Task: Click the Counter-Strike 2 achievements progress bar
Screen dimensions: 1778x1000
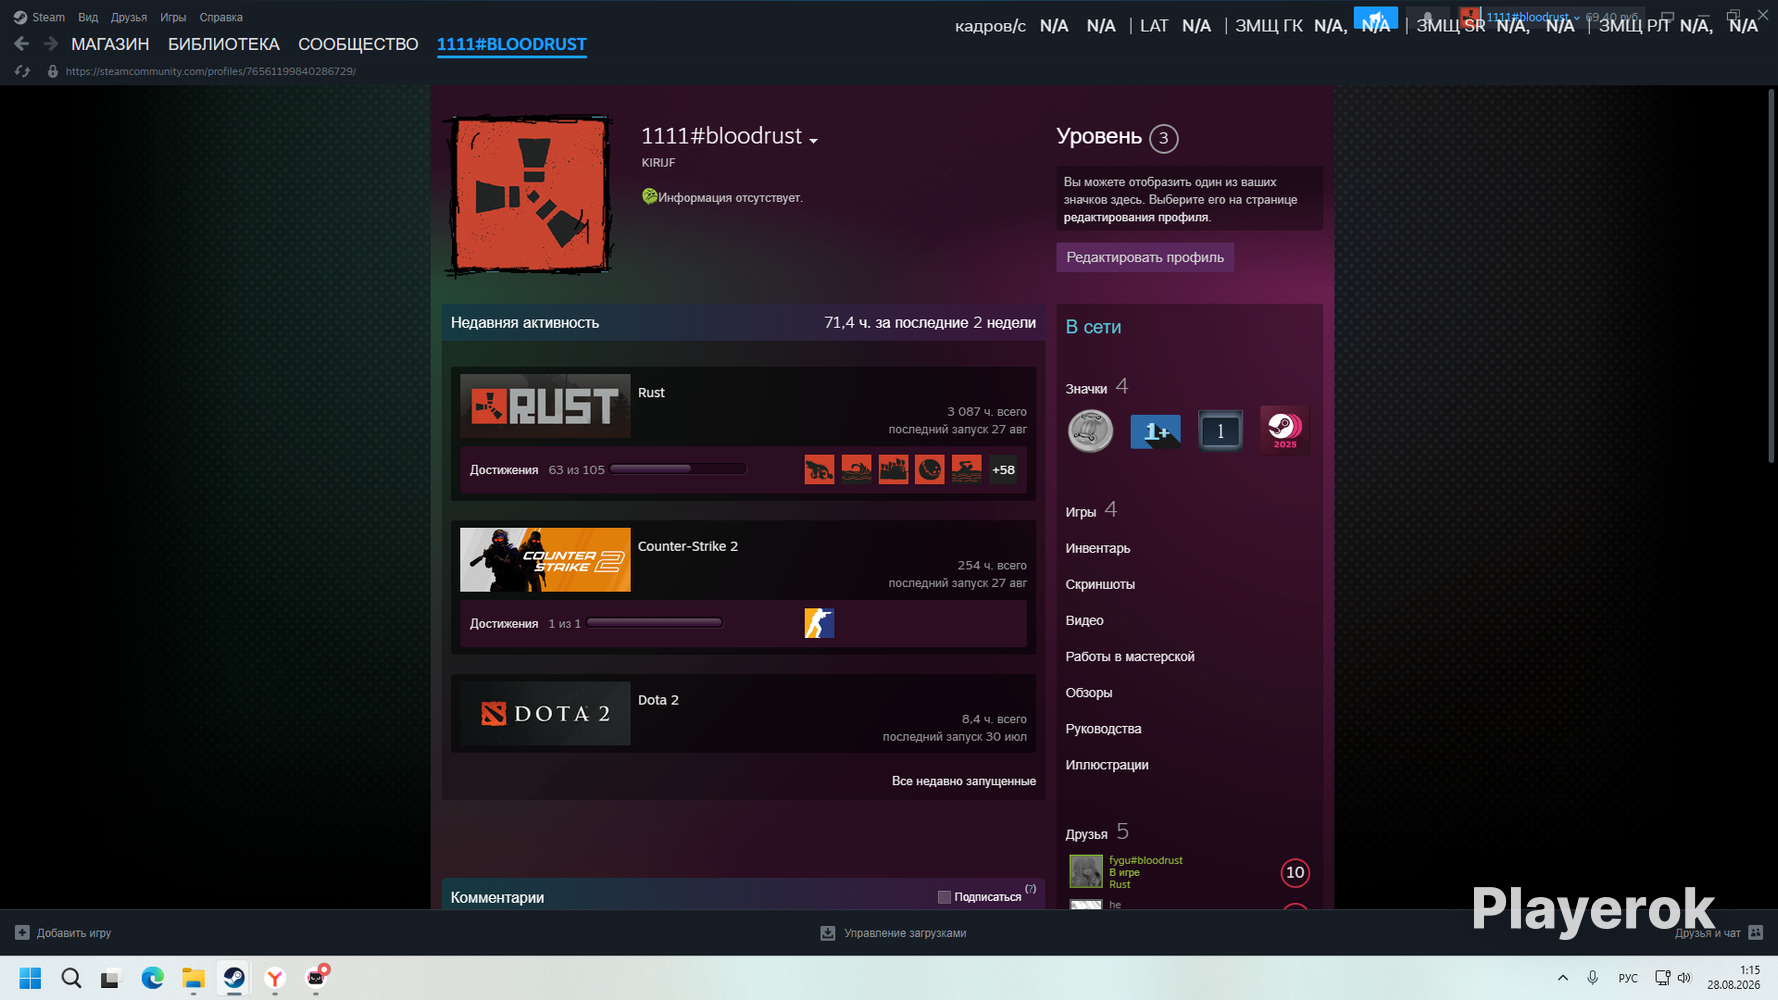Action: (x=655, y=623)
